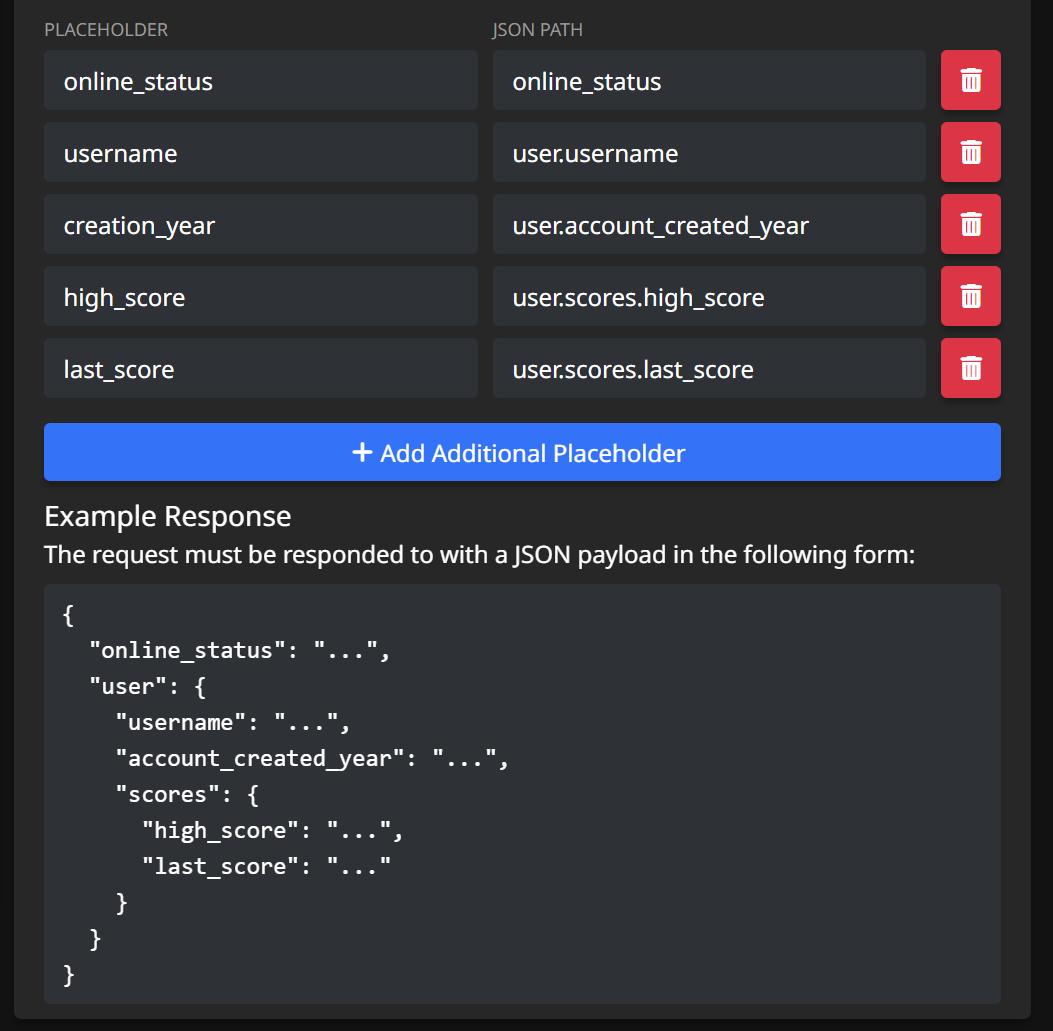
Task: Click the online_status JSON path field
Action: 708,80
